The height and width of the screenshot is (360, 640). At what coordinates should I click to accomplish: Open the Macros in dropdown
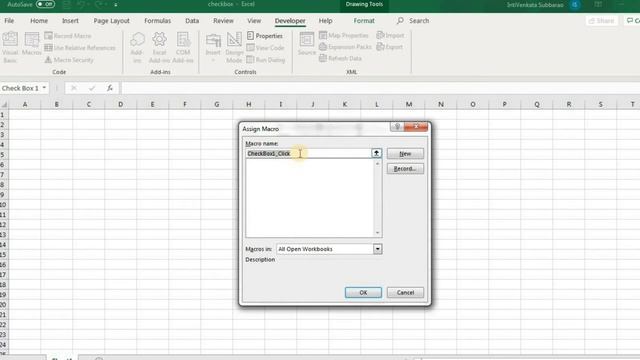click(378, 249)
